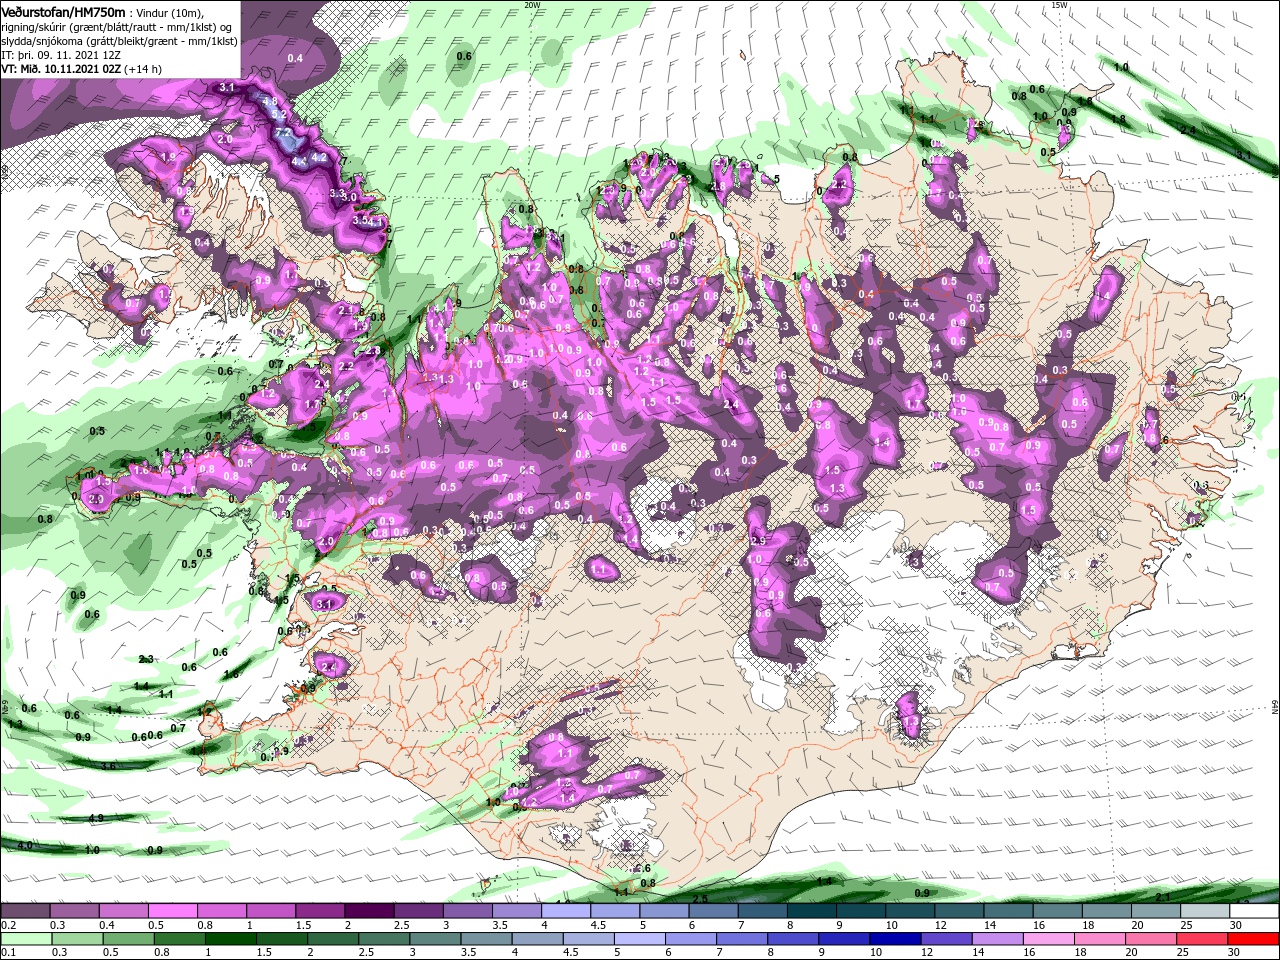Click the palest green swatch starting the rain legend
This screenshot has width=1280, height=960.
point(26,938)
